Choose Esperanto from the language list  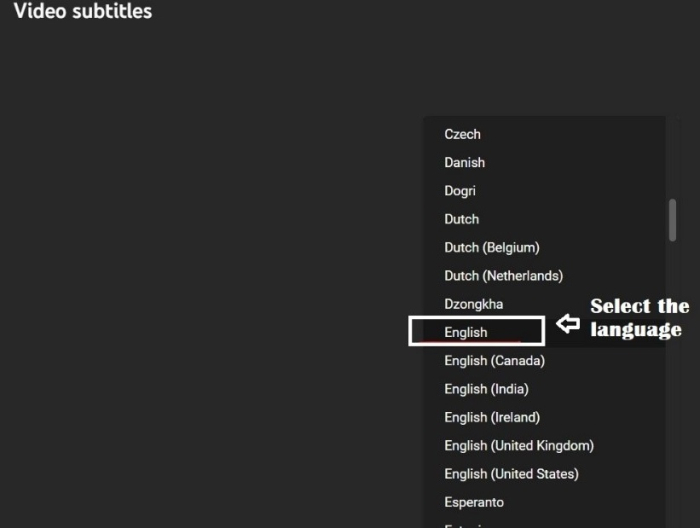(474, 502)
